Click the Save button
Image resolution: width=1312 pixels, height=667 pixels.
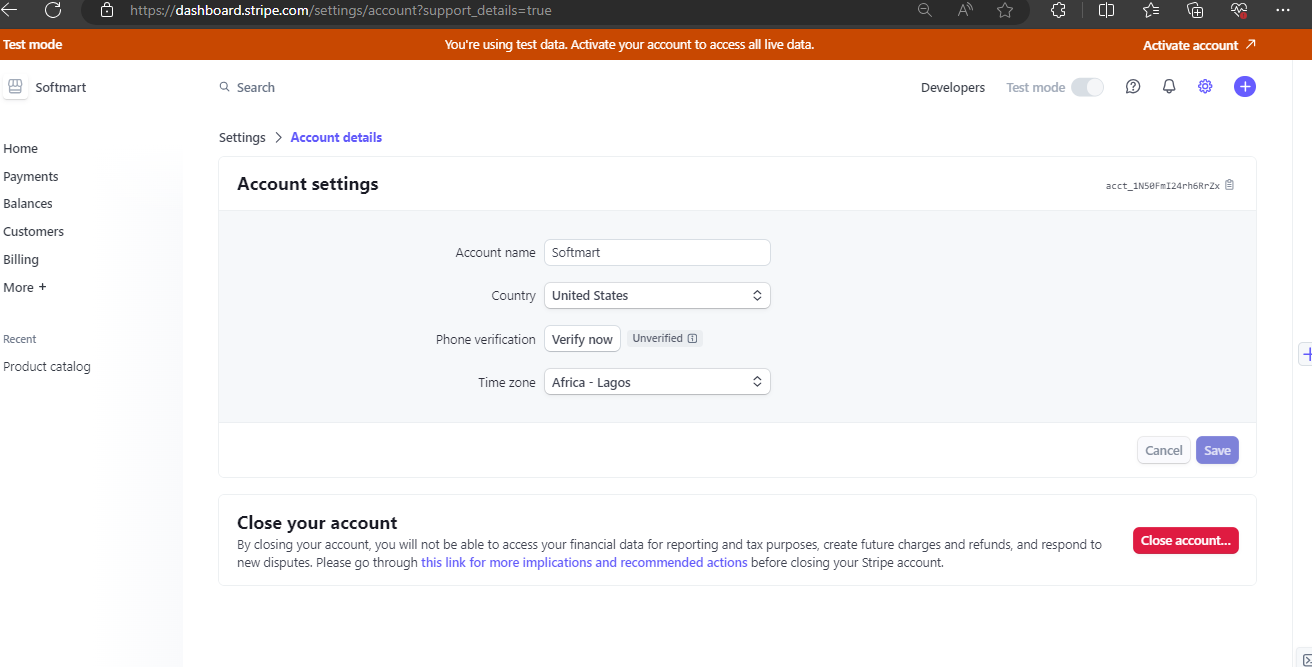(x=1217, y=450)
